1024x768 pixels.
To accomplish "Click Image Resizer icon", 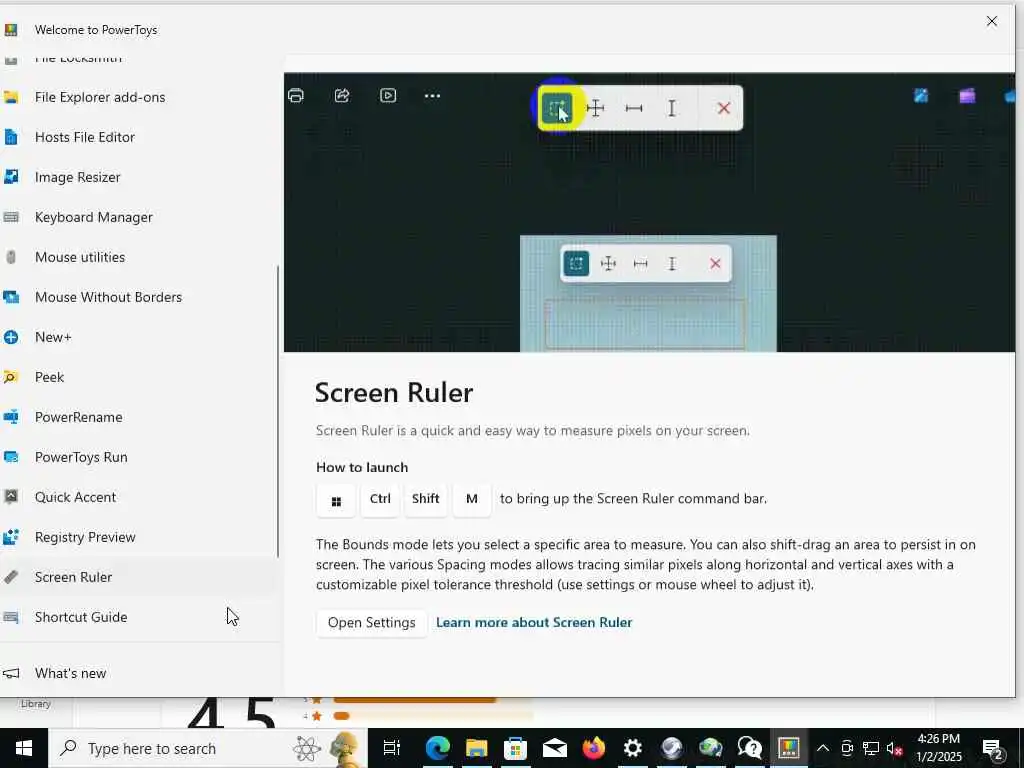I will (x=10, y=177).
